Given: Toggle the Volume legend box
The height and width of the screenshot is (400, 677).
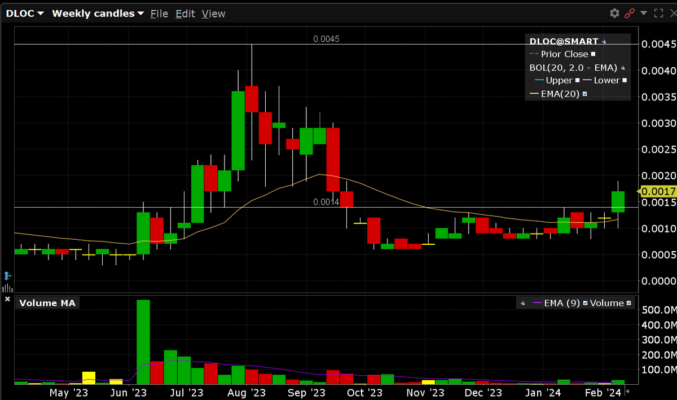Looking at the screenshot, I should point(631,303).
